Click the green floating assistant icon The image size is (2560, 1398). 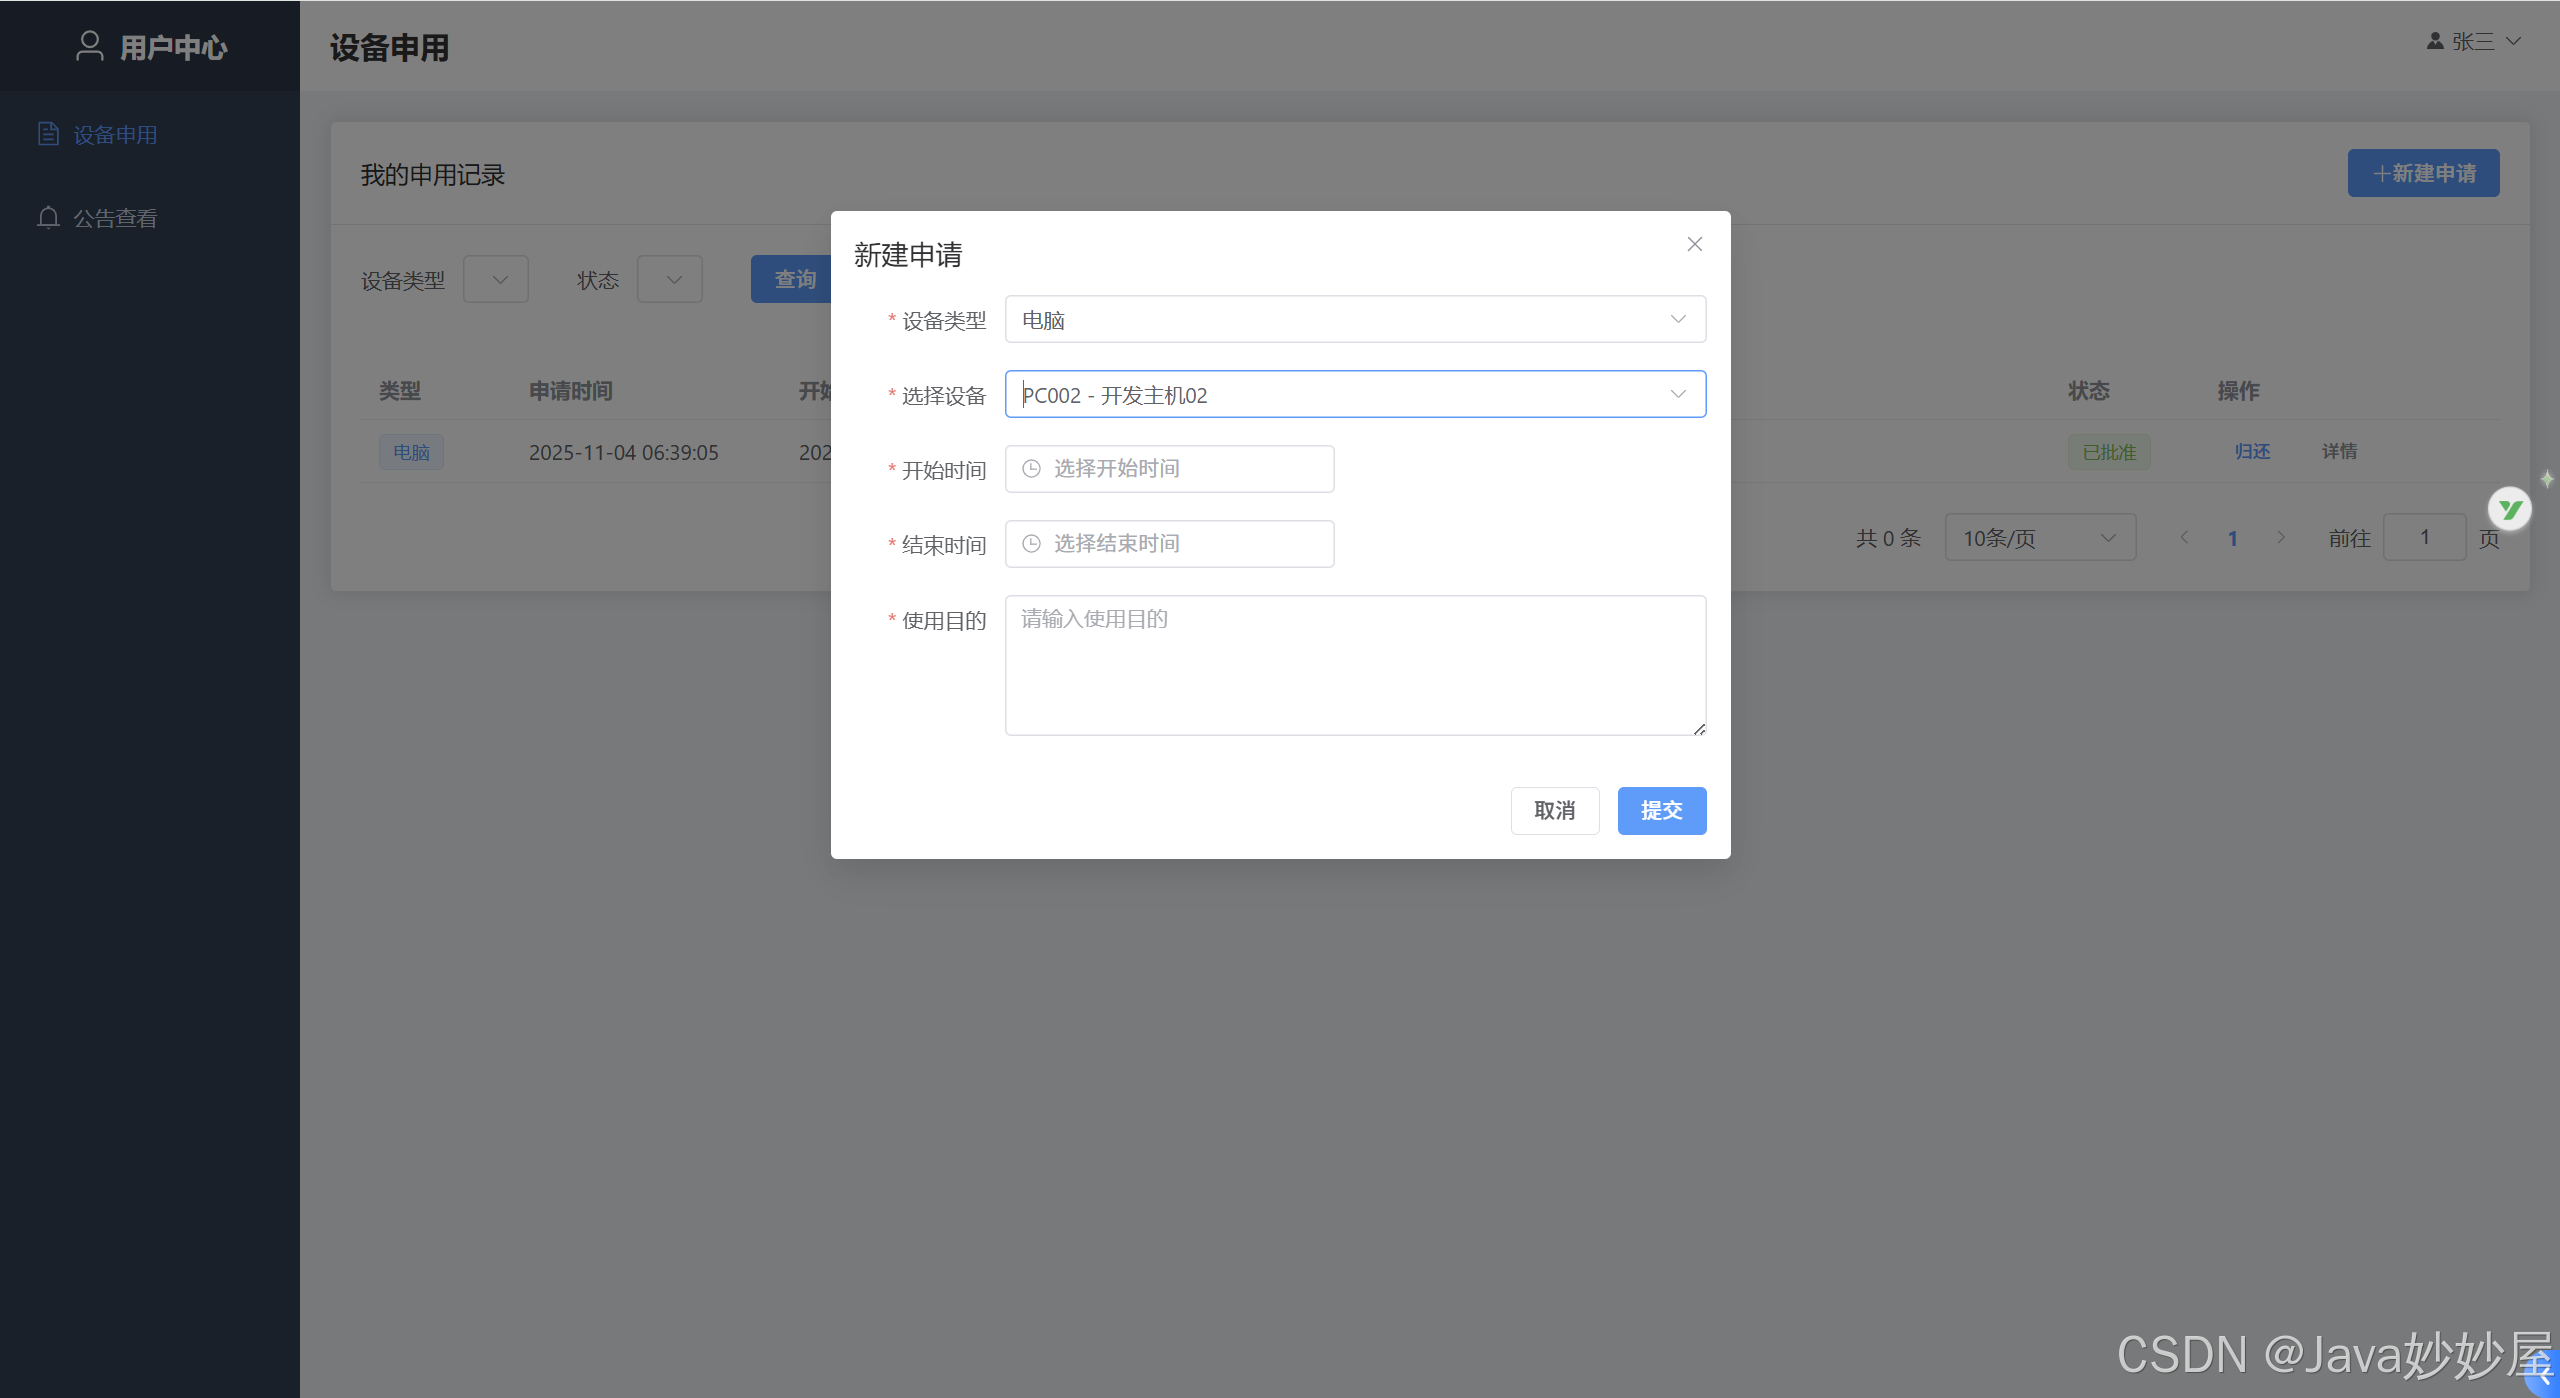click(2509, 509)
